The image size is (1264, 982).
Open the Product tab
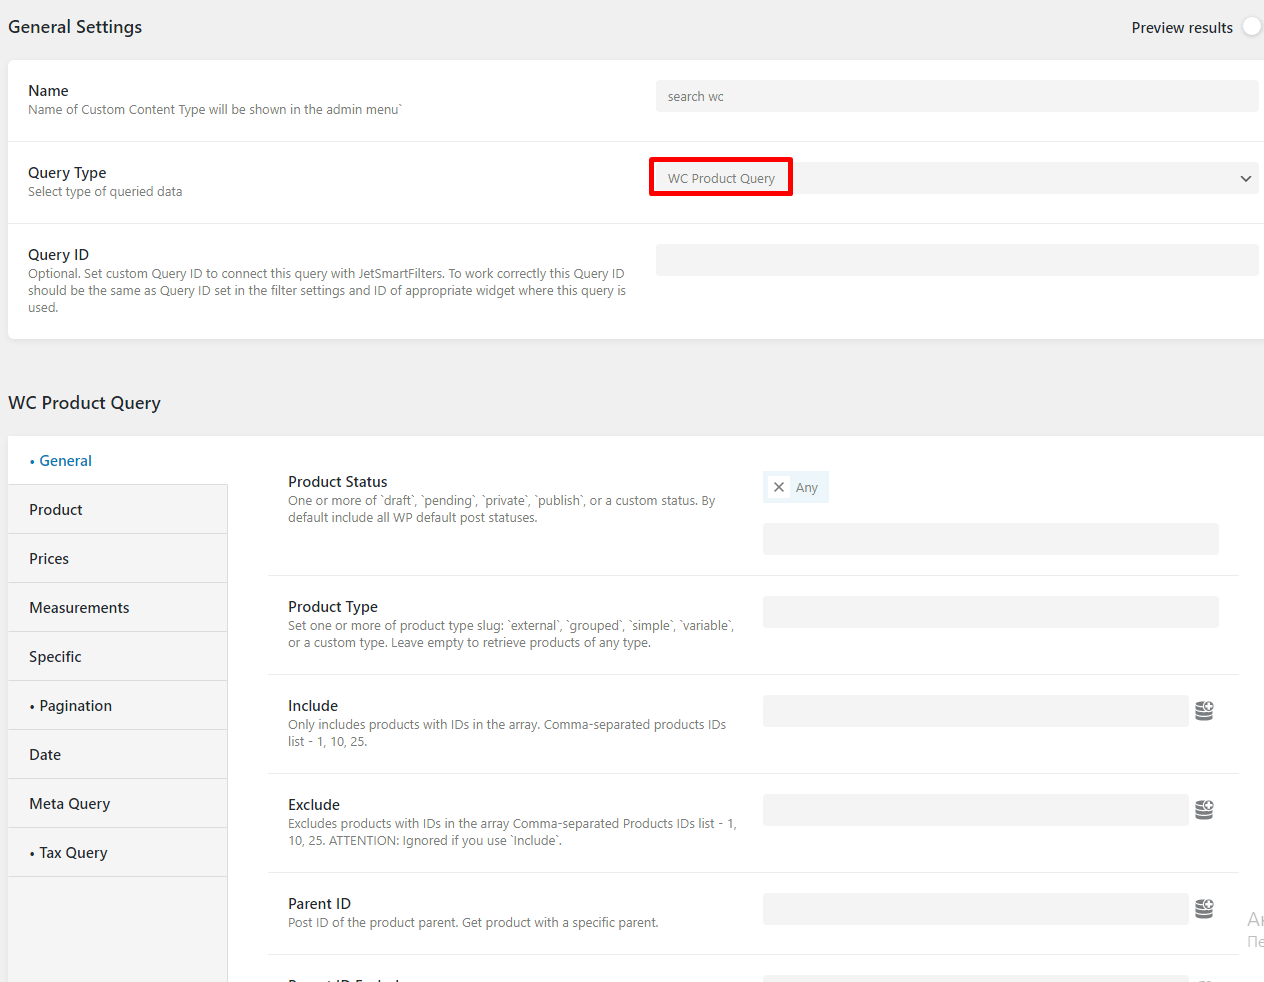coord(118,510)
